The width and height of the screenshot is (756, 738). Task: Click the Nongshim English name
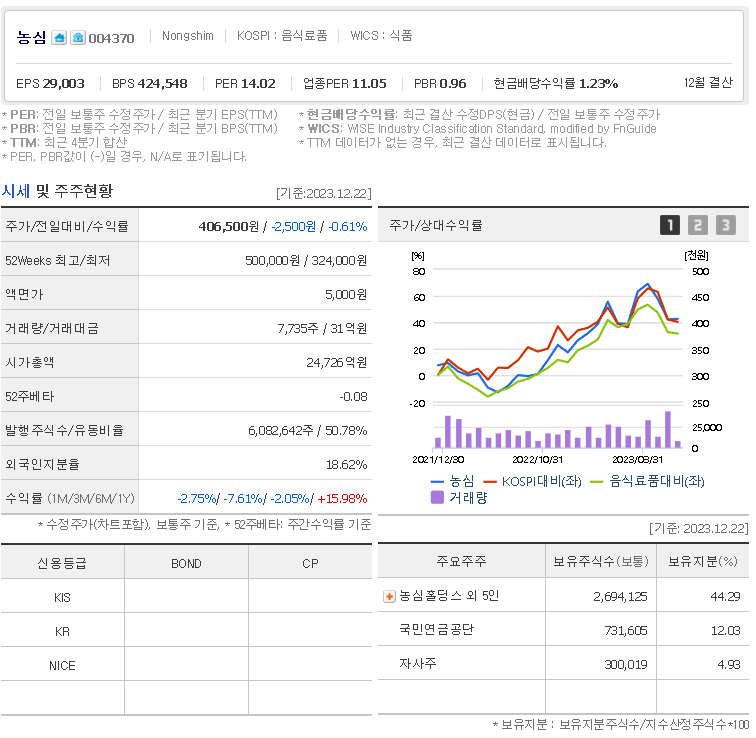click(188, 36)
